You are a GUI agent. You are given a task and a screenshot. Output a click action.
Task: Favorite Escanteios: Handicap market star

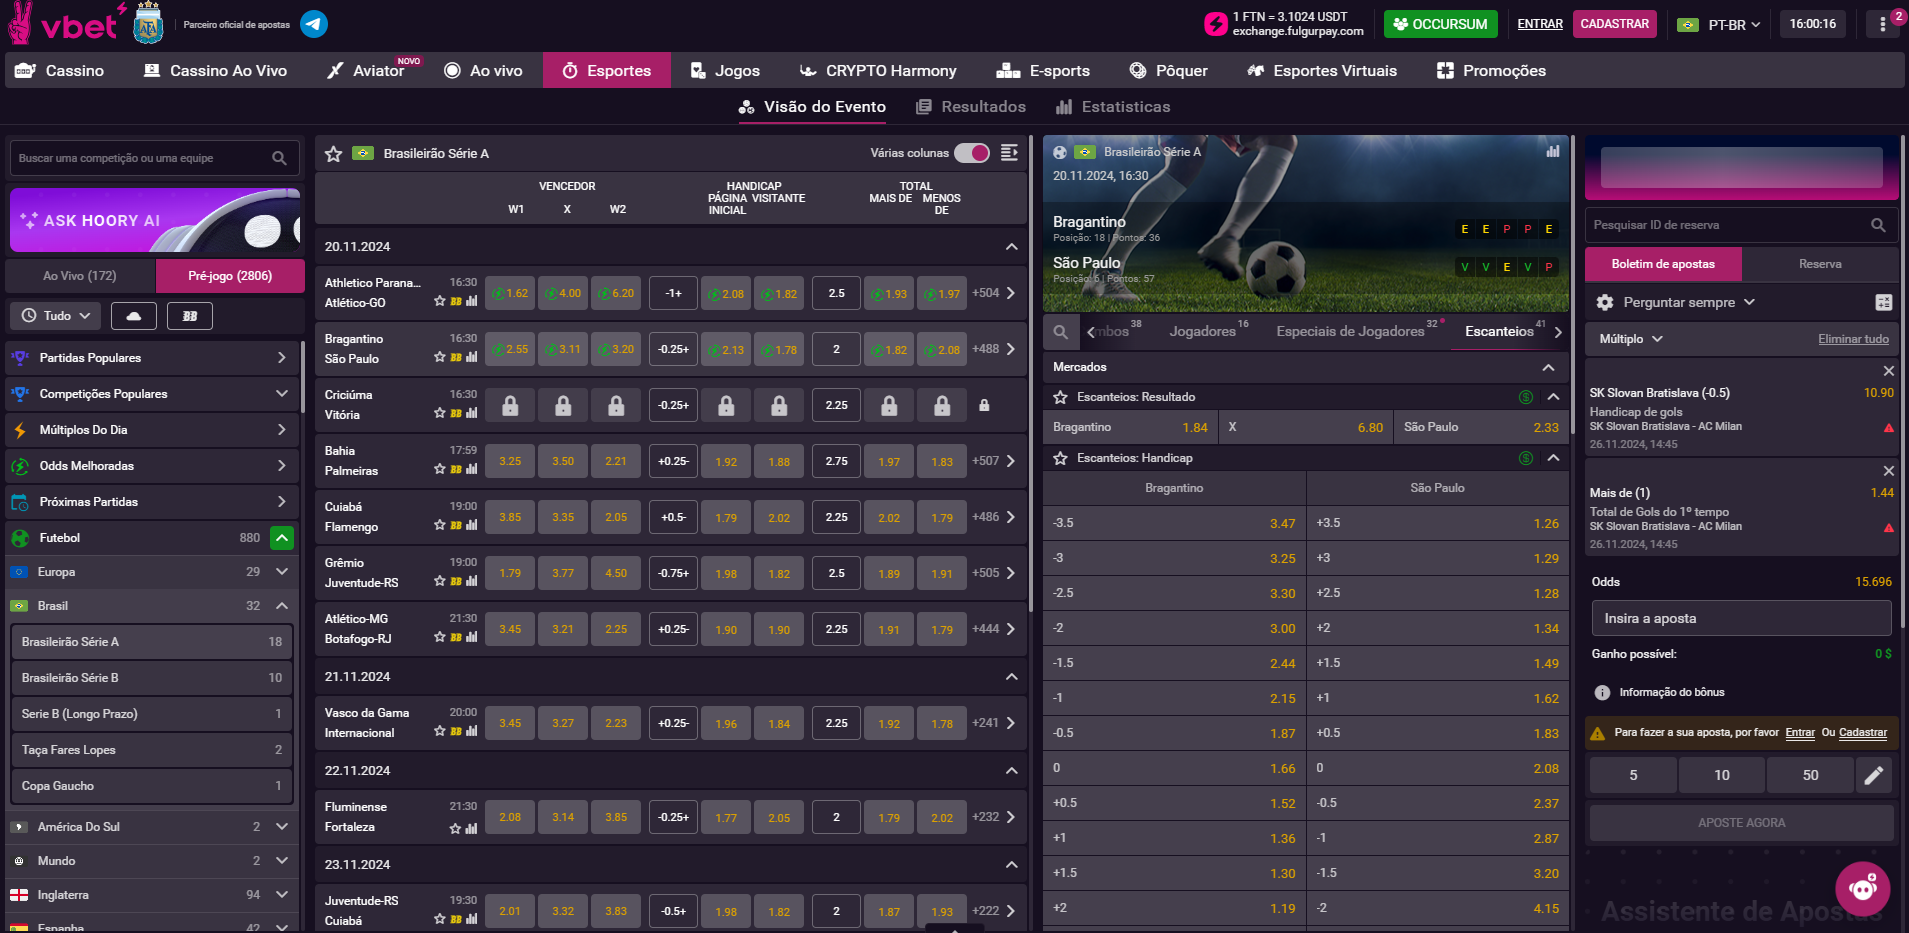point(1060,458)
